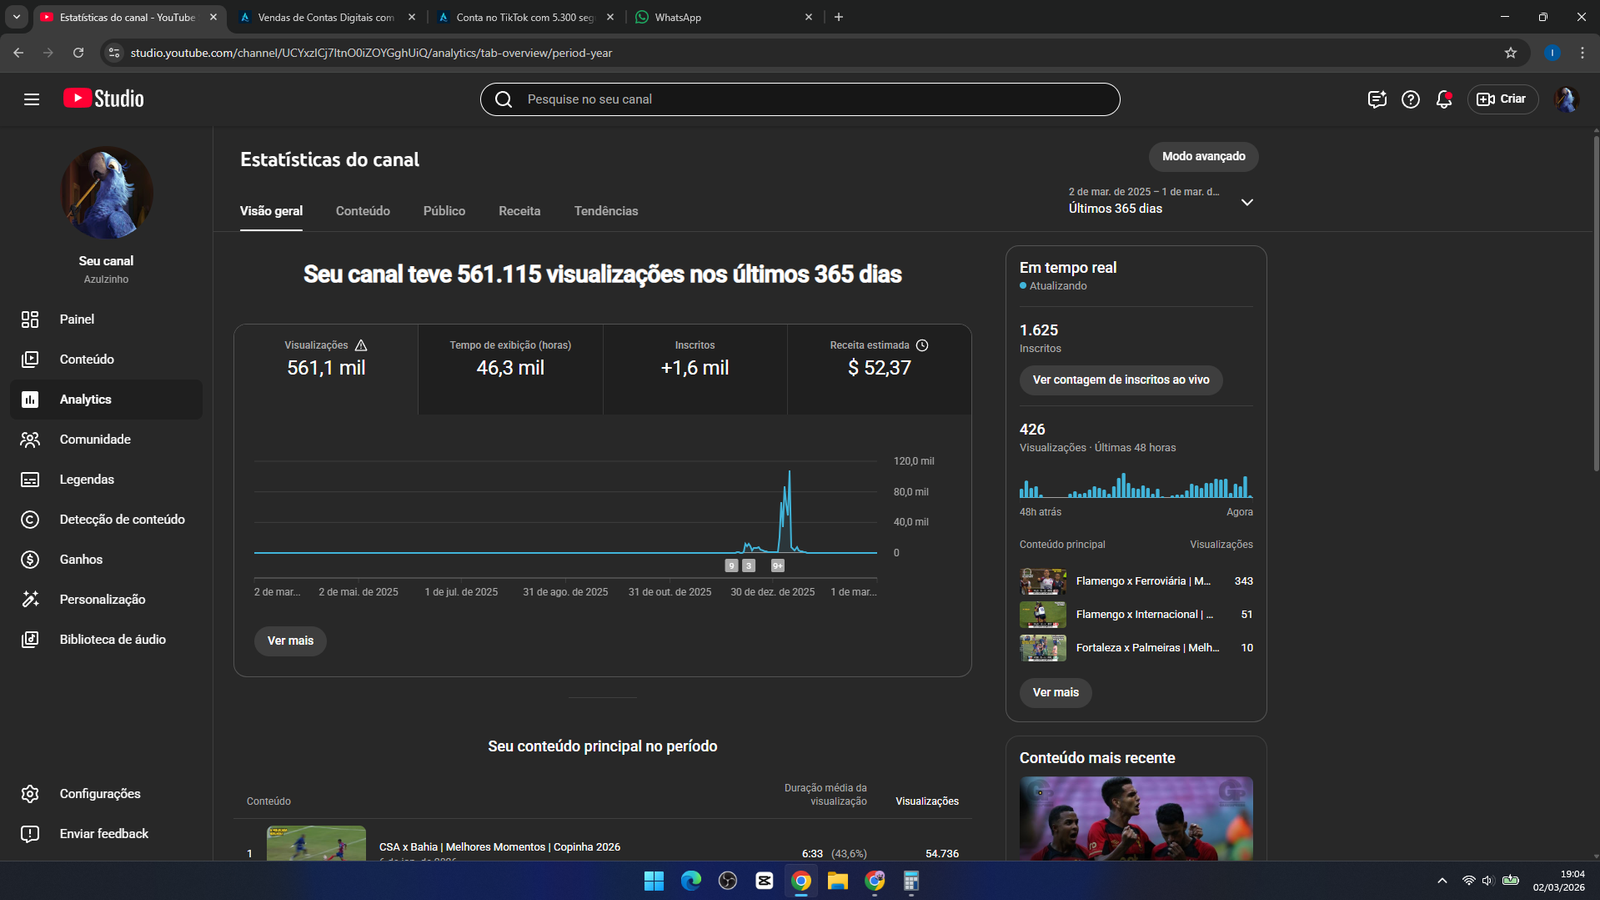Toggle the sidebar with the hamburger menu

coord(31,99)
